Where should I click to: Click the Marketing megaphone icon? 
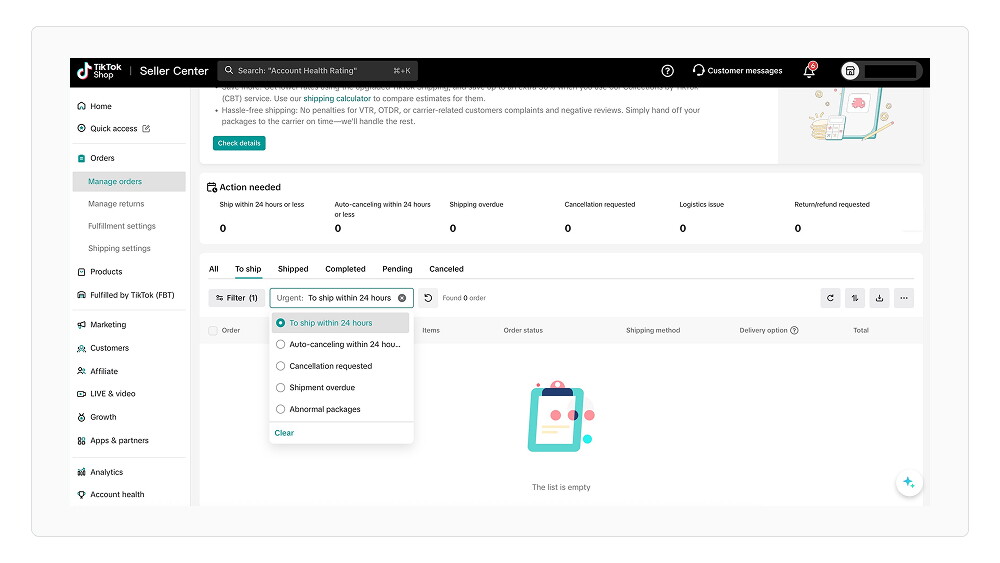(81, 325)
